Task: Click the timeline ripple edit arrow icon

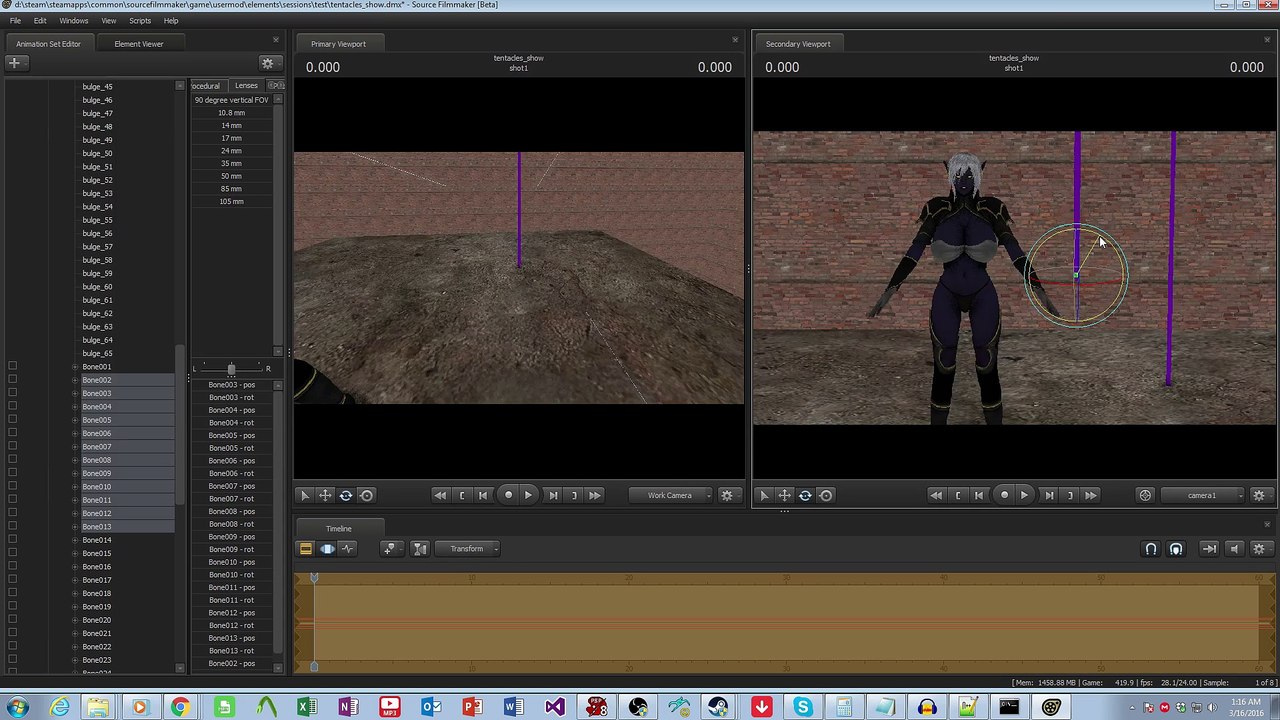Action: coord(1209,549)
